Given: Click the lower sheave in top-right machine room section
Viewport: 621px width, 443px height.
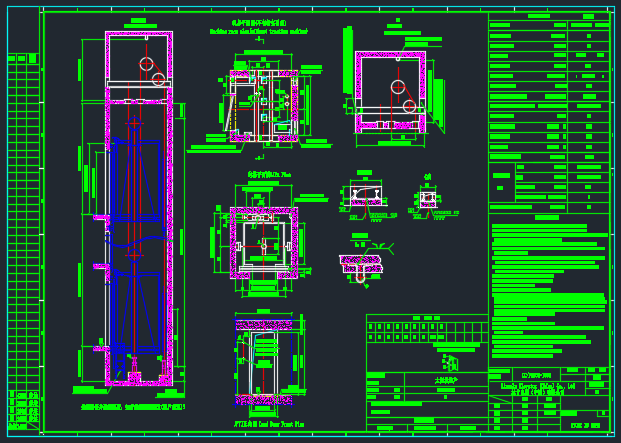Looking at the screenshot, I should click(409, 106).
